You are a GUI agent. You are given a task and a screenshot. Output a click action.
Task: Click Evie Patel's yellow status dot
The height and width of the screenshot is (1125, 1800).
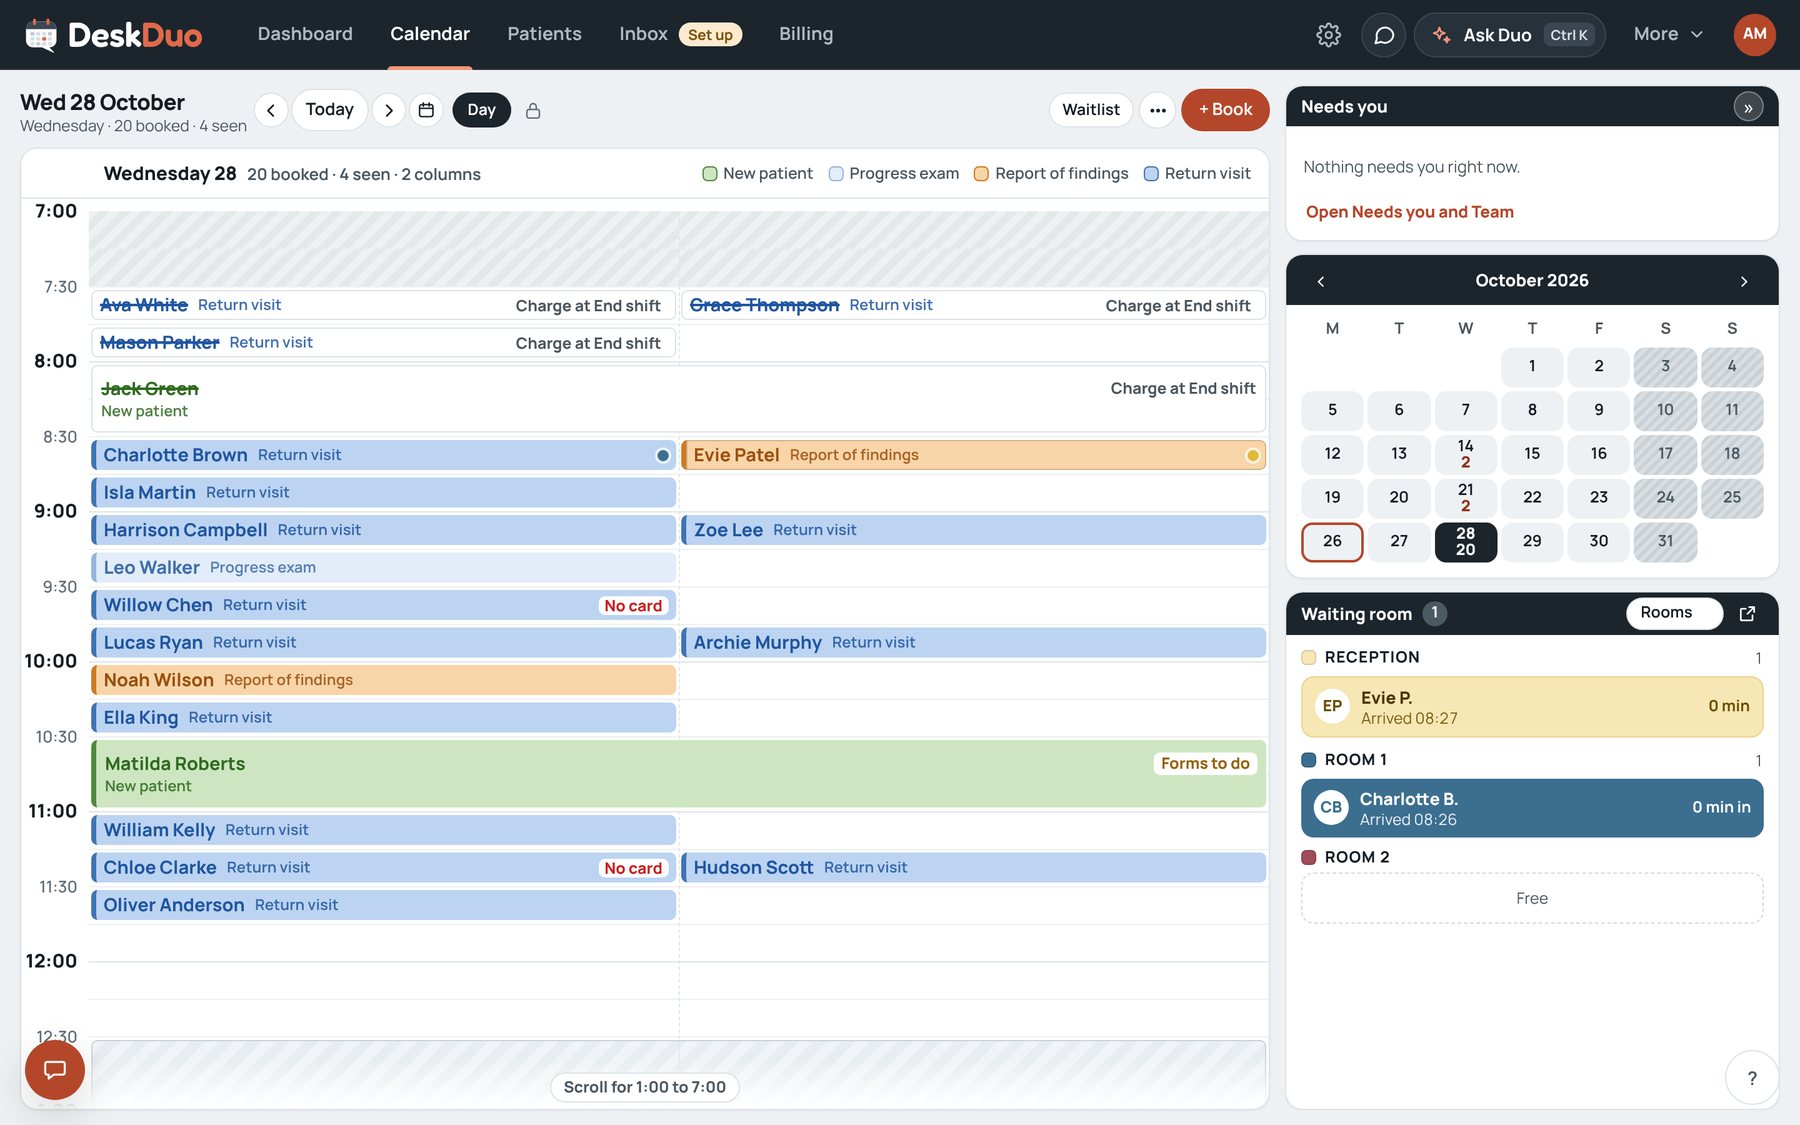[1253, 455]
